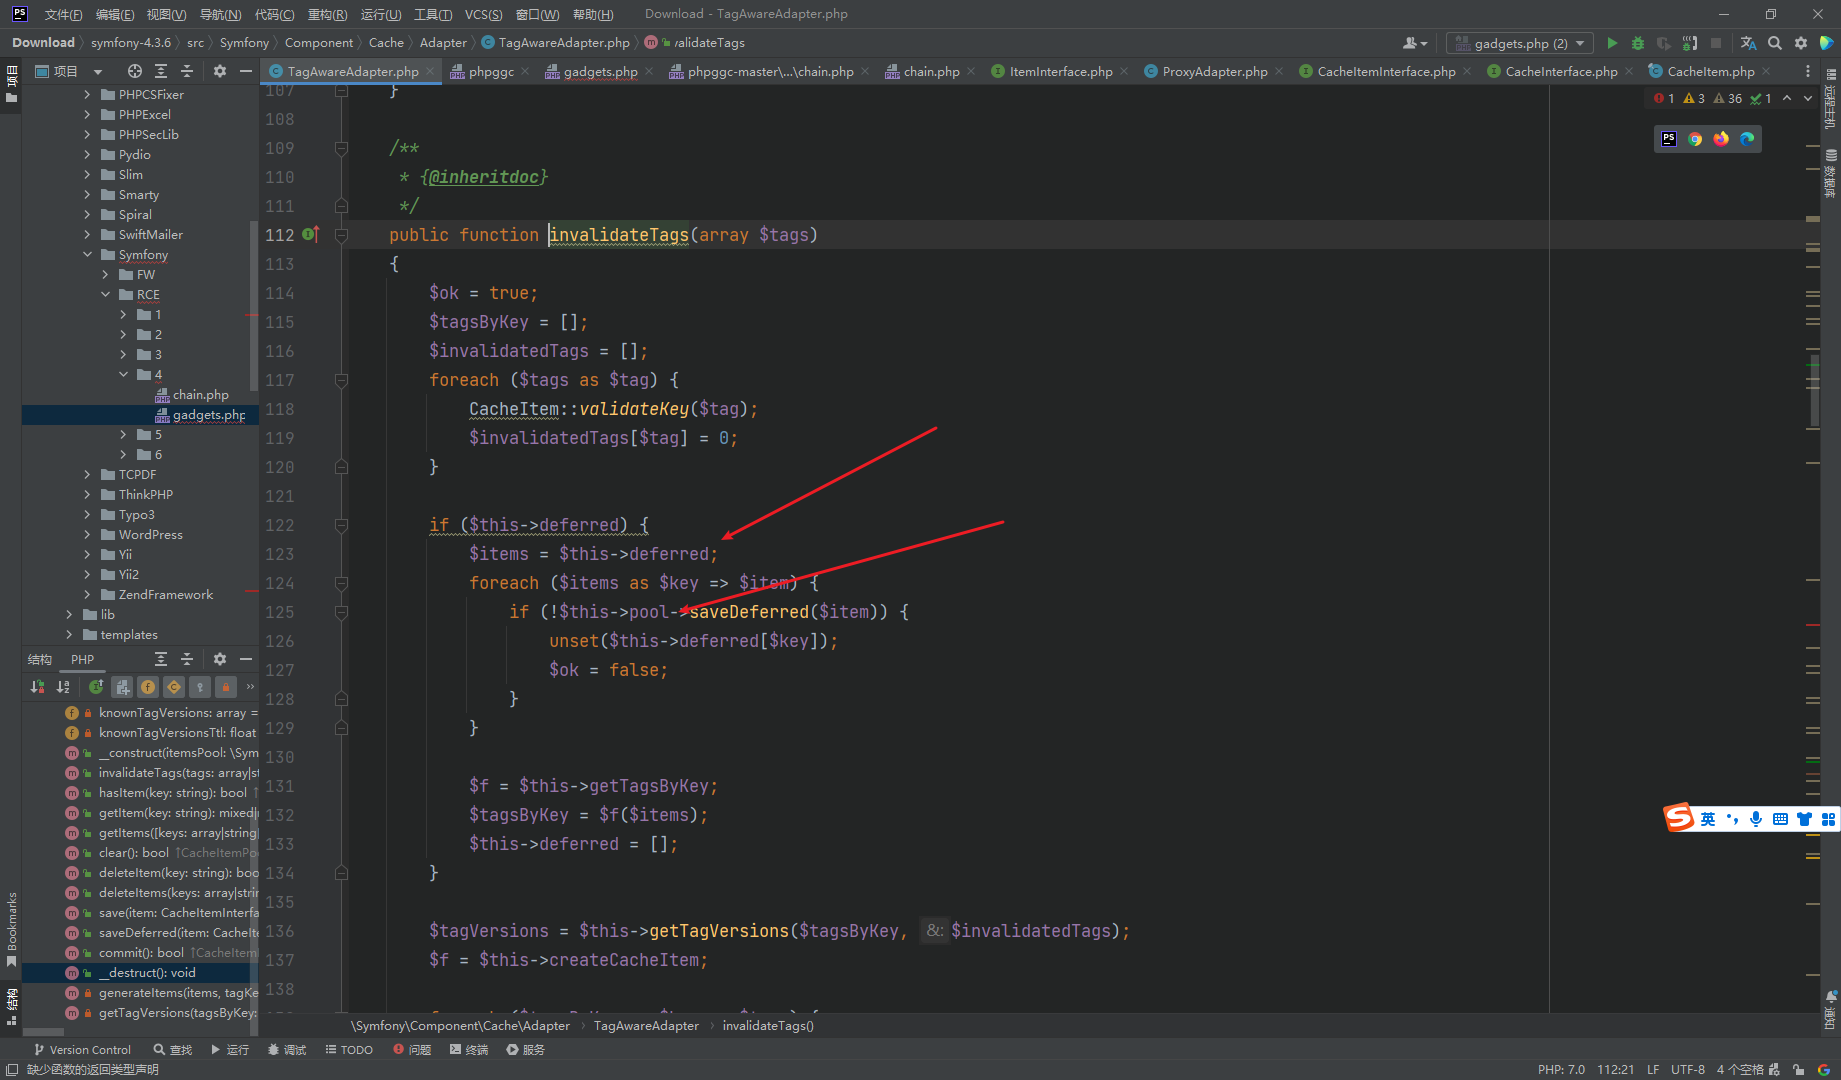Expand the ThinkPHP folder
Image resolution: width=1841 pixels, height=1080 pixels.
coord(88,495)
